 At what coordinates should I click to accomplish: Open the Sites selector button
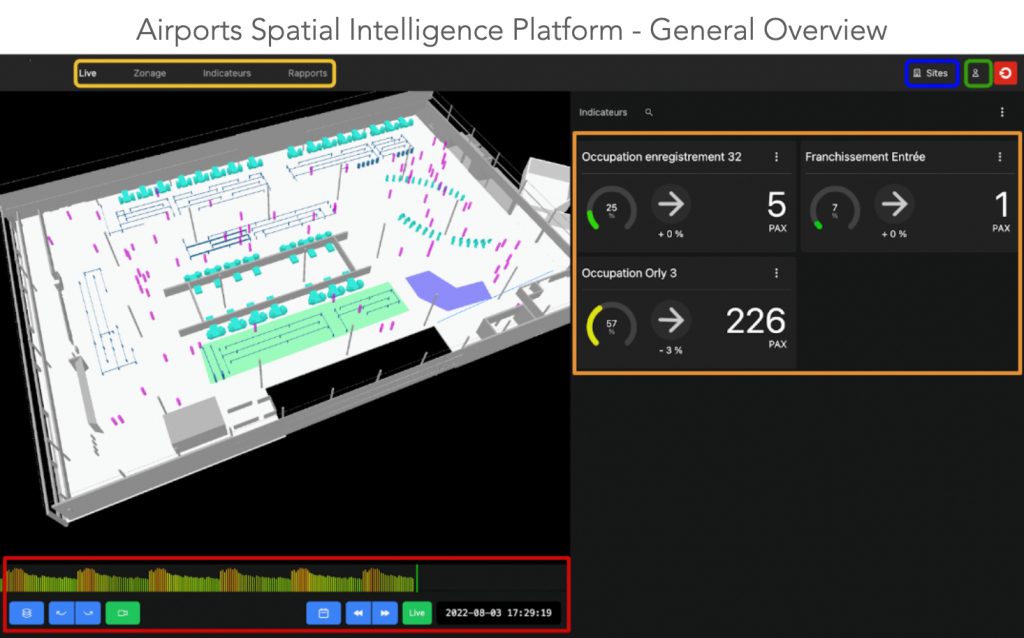point(931,73)
